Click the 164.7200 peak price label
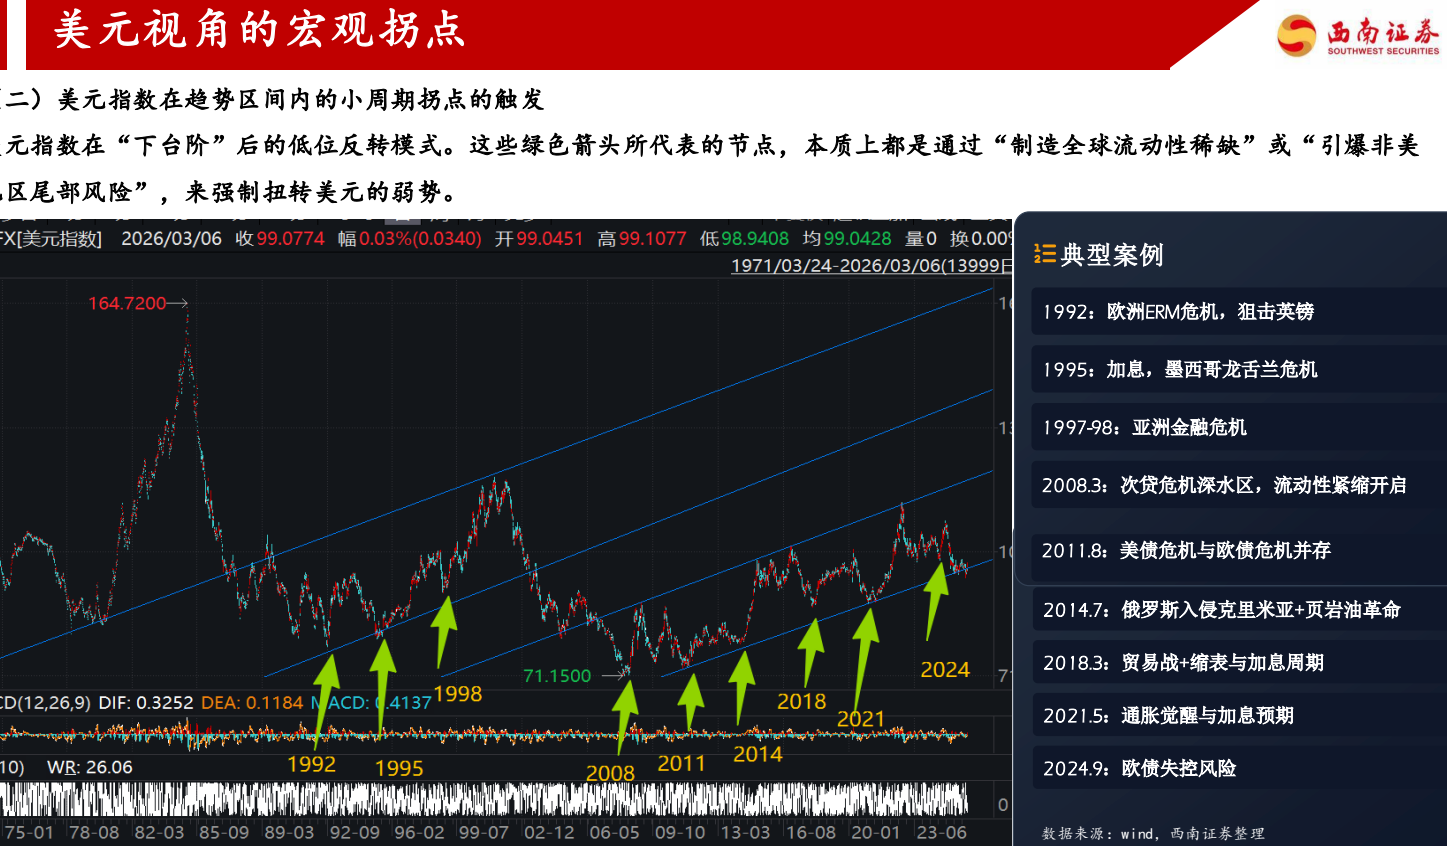 pyautogui.click(x=127, y=303)
